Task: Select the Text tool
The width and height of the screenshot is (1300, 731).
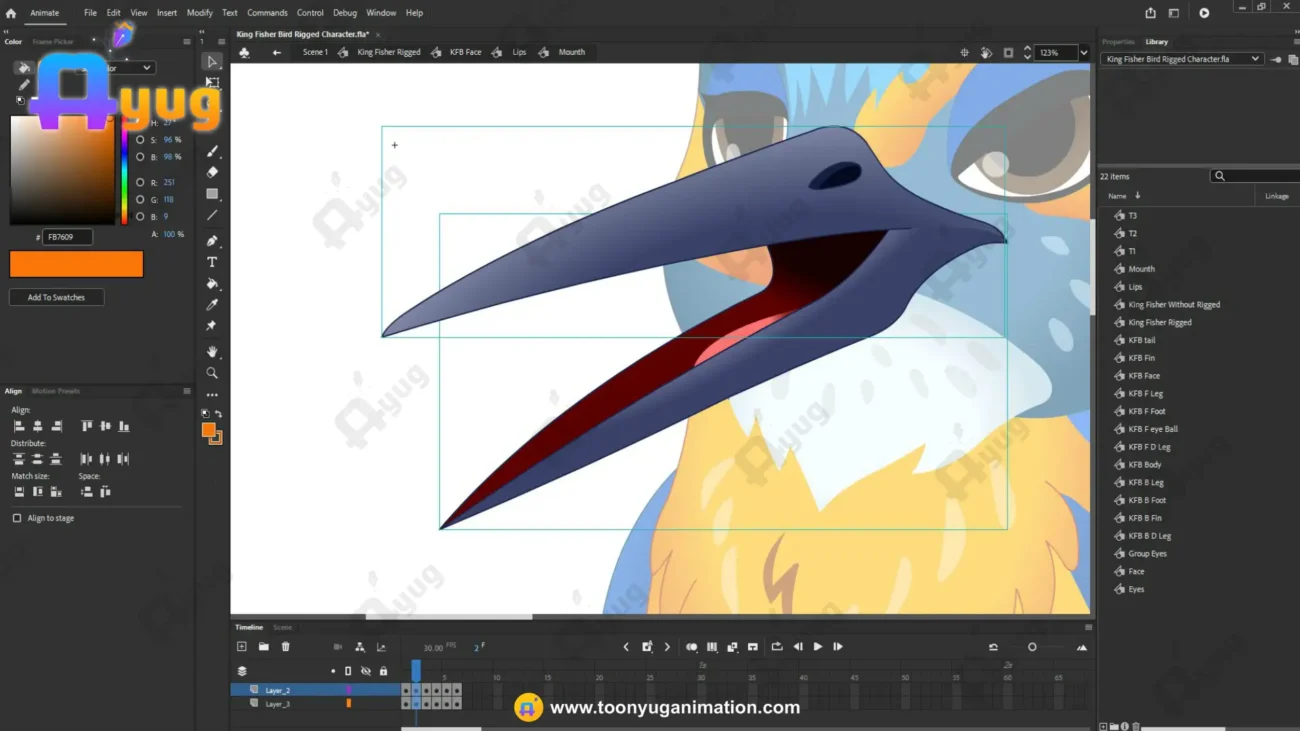Action: pyautogui.click(x=212, y=262)
